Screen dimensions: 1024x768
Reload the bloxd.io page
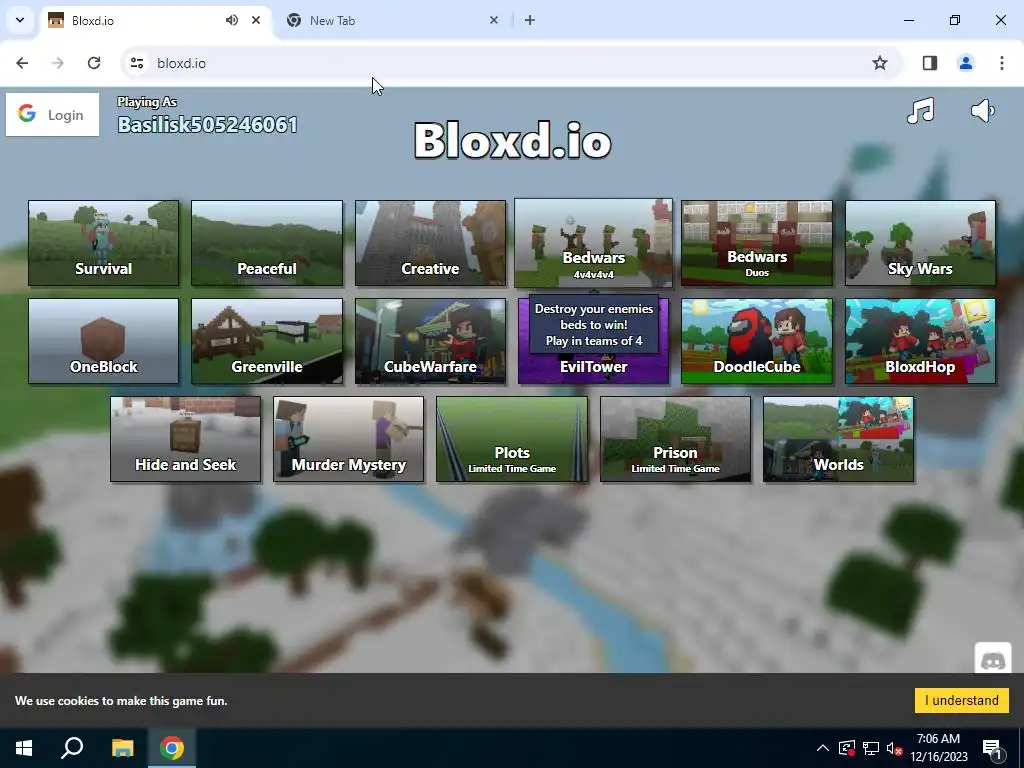pos(94,63)
